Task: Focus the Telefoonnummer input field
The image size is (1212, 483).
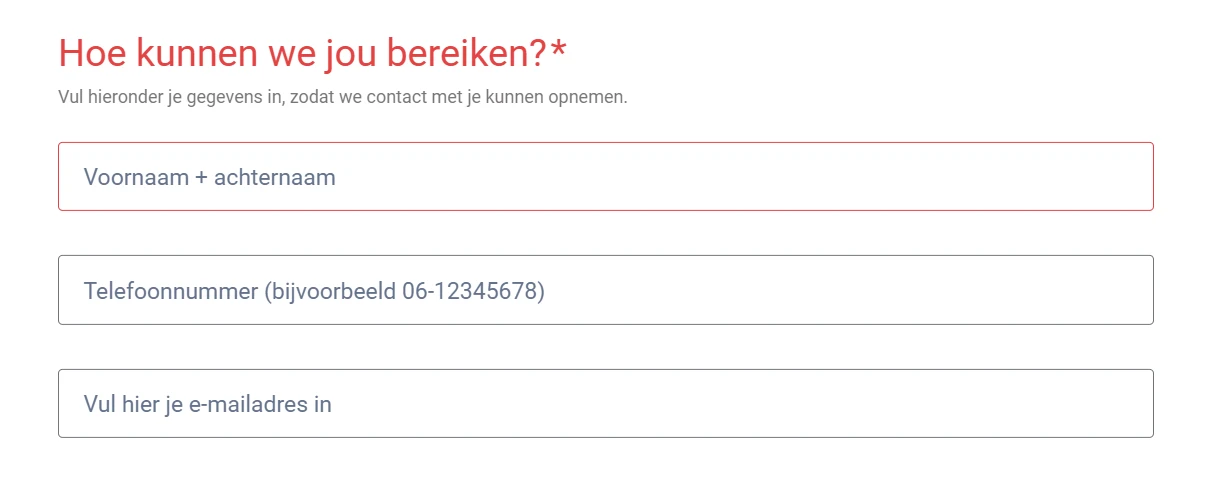Action: [x=605, y=290]
